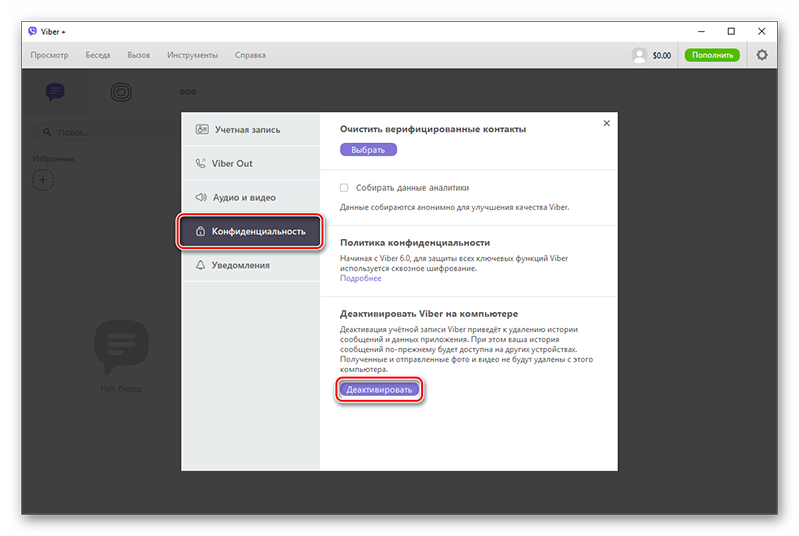Select the Аудио и видео tab
Viewport: 799px width, 536px height.
coord(251,197)
